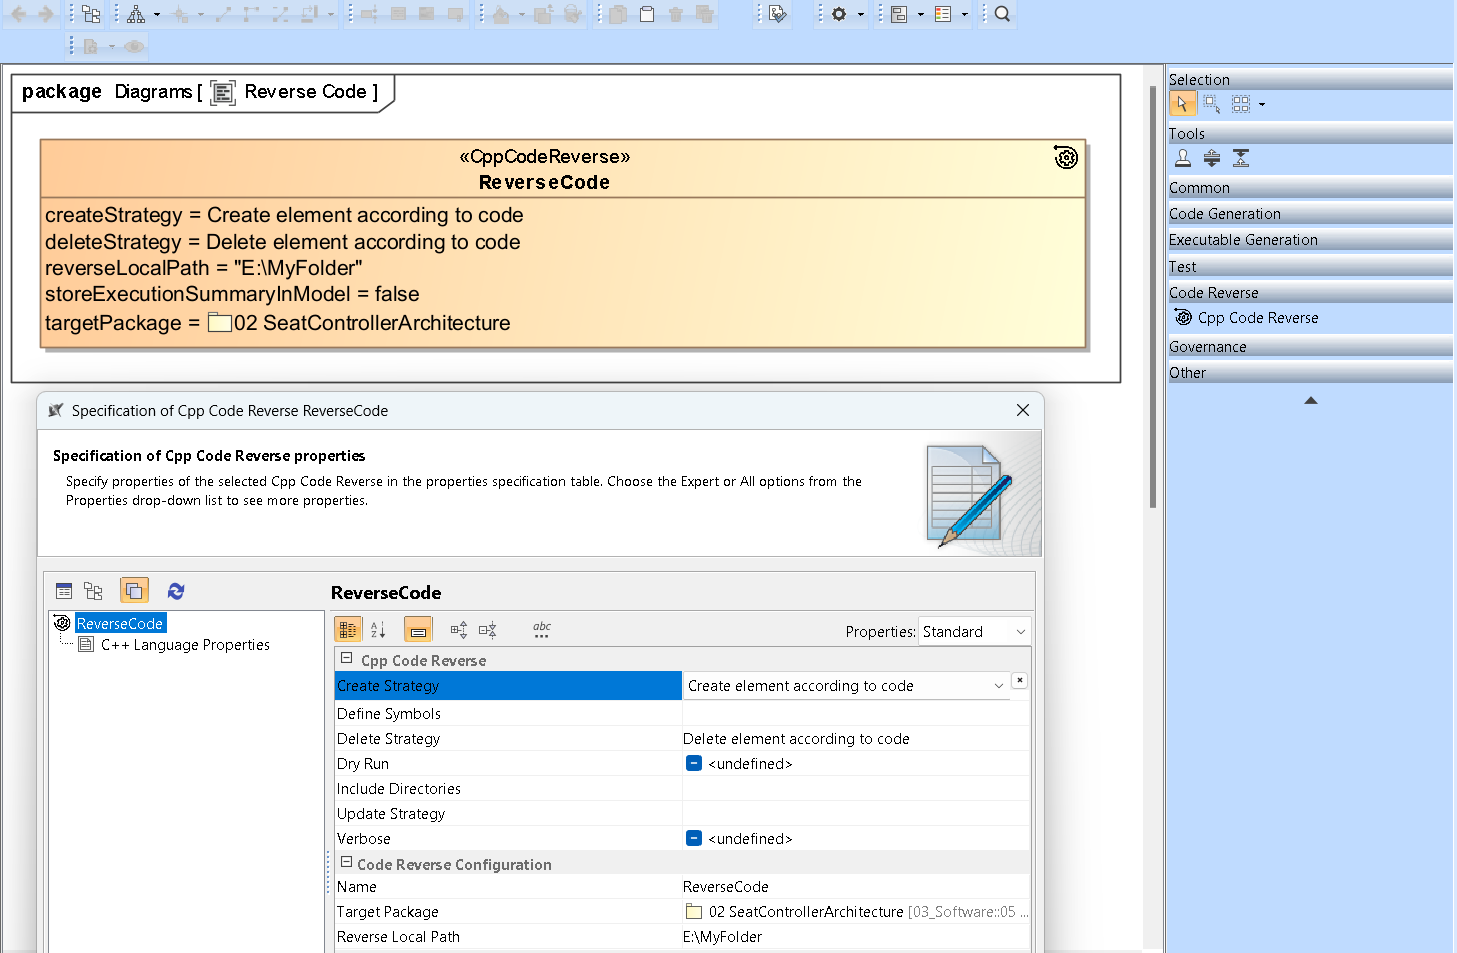This screenshot has height=953, width=1457.
Task: Collapse the Code Reverse Configuration group
Action: click(x=347, y=862)
